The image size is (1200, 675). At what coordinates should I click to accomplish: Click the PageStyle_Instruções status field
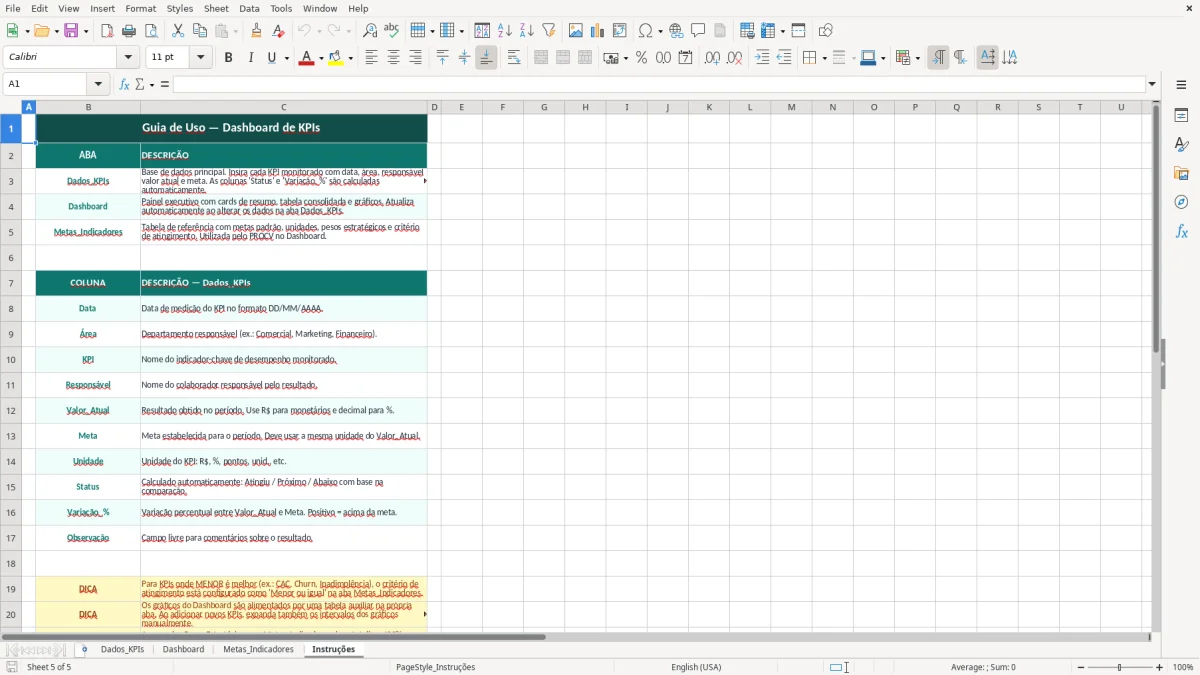(x=435, y=667)
